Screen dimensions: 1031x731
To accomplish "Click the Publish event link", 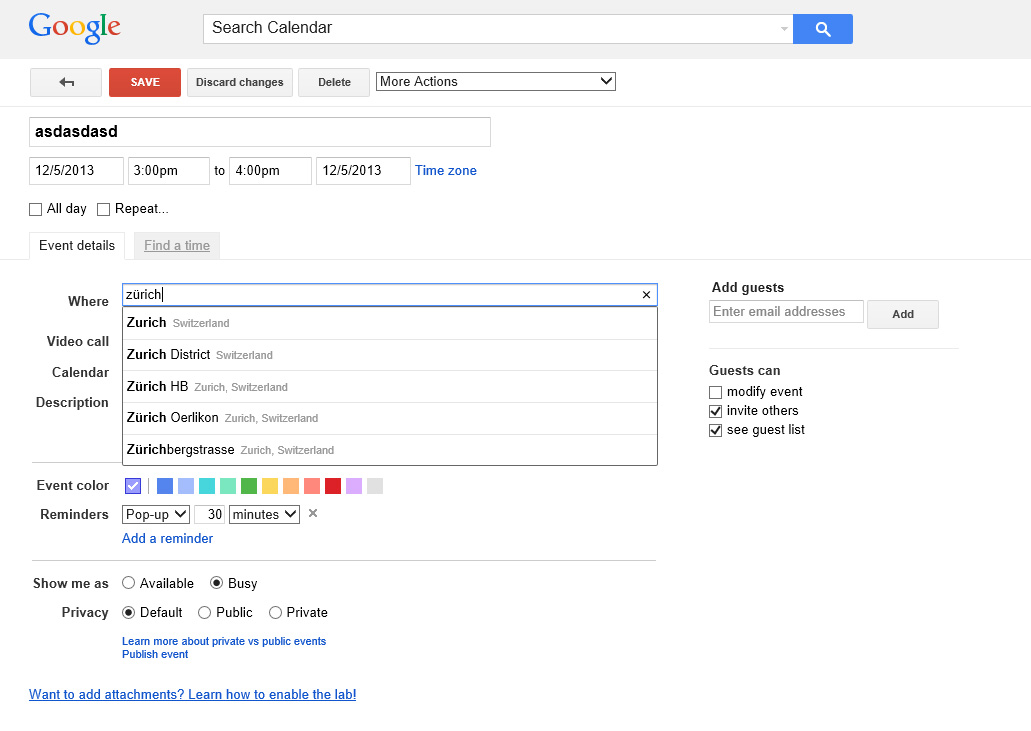I will (155, 654).
